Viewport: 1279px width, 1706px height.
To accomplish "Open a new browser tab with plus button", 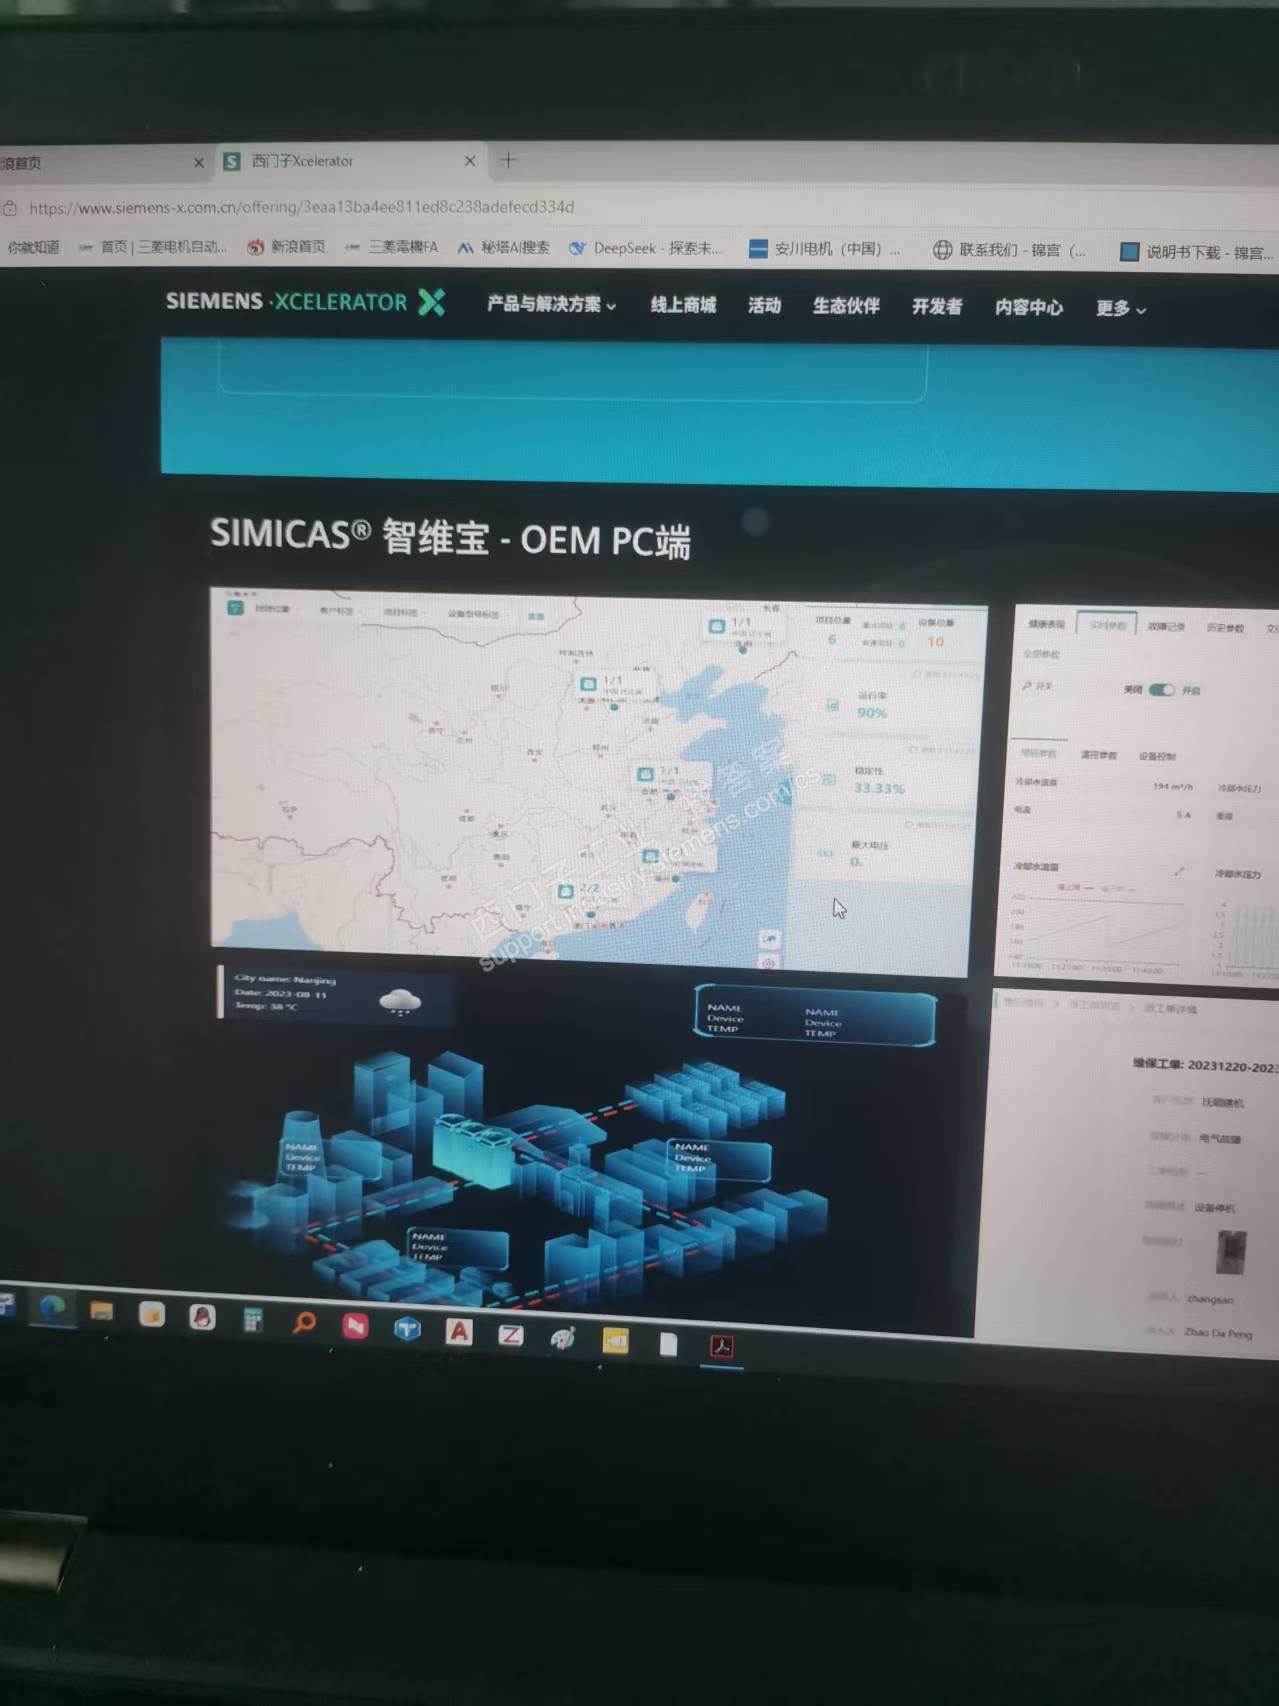I will pos(508,160).
